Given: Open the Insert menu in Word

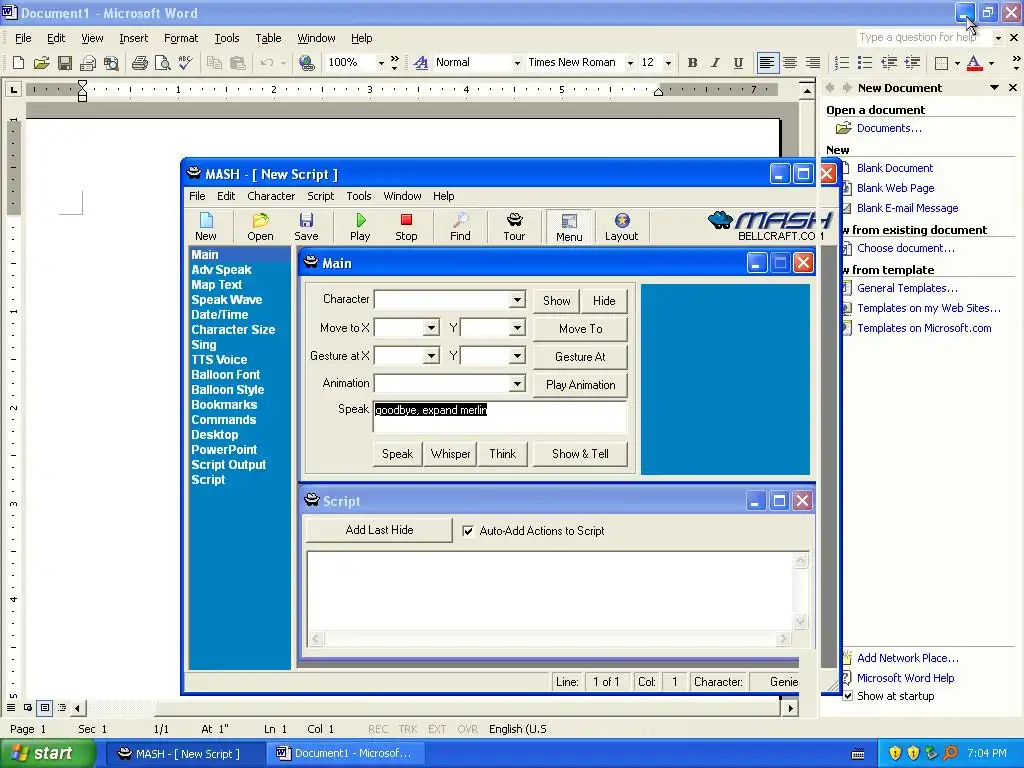Looking at the screenshot, I should [x=133, y=39].
